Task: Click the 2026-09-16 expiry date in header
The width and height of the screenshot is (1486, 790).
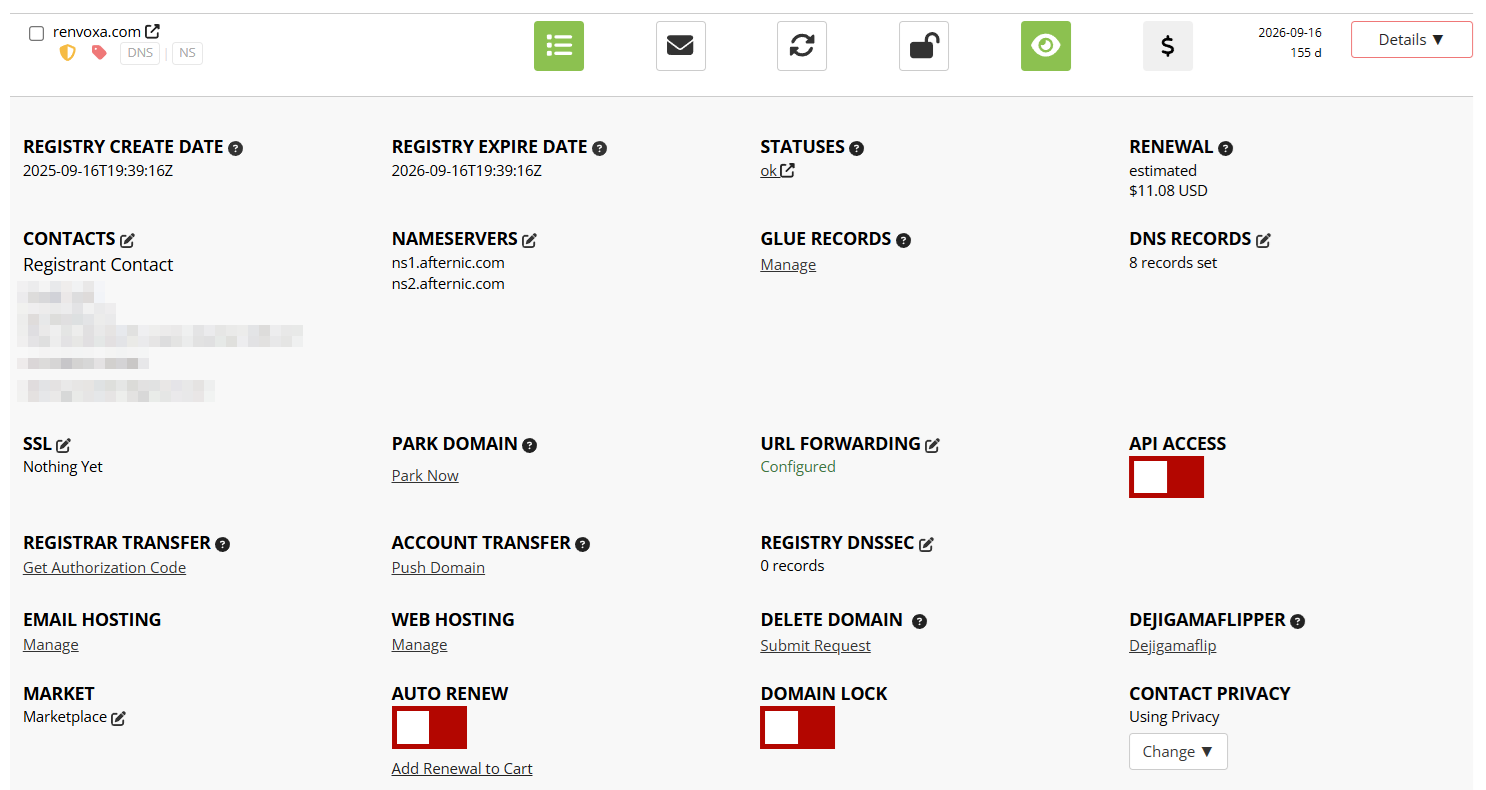Action: click(x=1290, y=33)
